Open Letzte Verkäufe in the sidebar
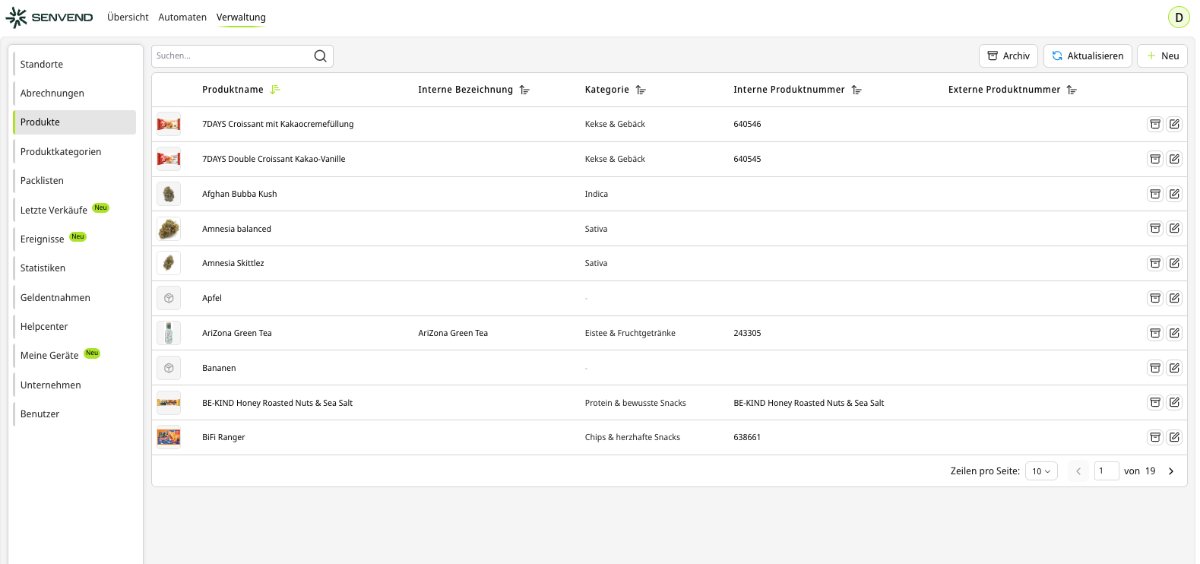The width and height of the screenshot is (1200, 564). [x=74, y=210]
